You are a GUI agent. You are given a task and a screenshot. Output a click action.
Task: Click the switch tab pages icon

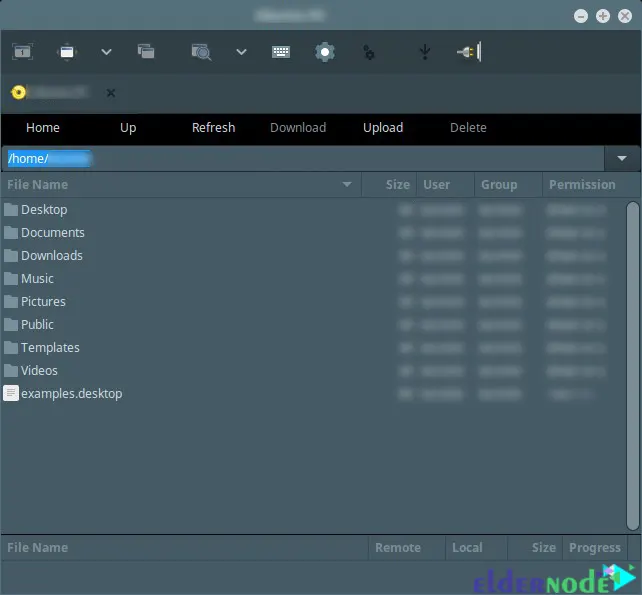click(x=146, y=52)
